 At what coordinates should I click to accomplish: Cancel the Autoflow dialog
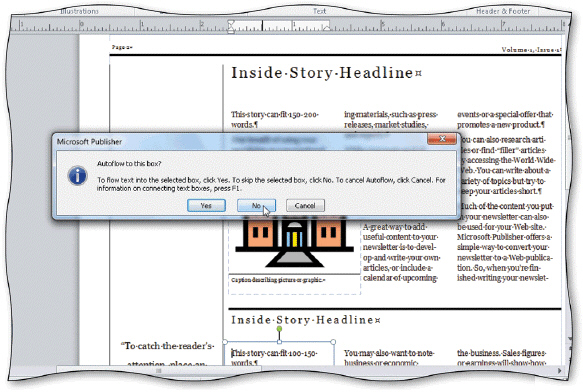coord(305,205)
